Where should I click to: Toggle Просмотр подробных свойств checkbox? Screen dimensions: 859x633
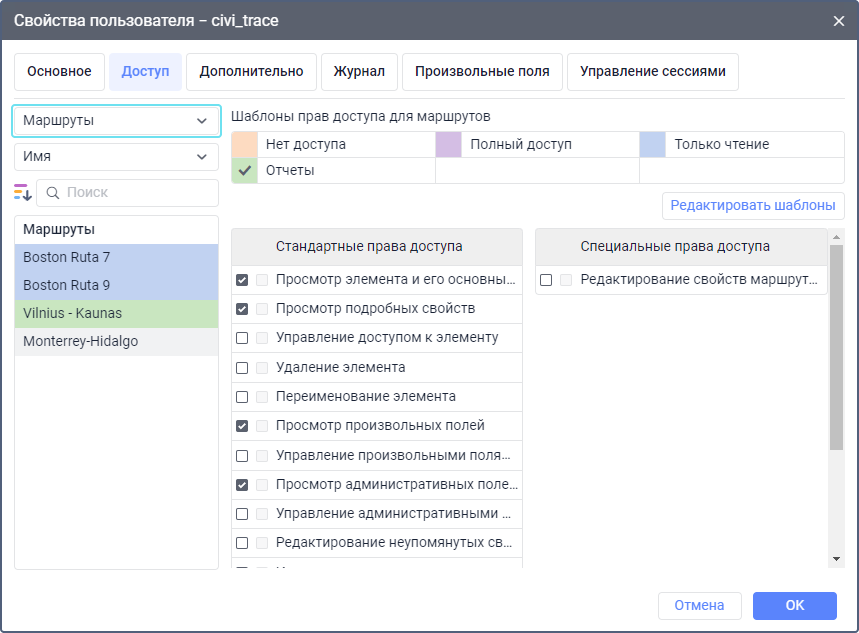242,309
